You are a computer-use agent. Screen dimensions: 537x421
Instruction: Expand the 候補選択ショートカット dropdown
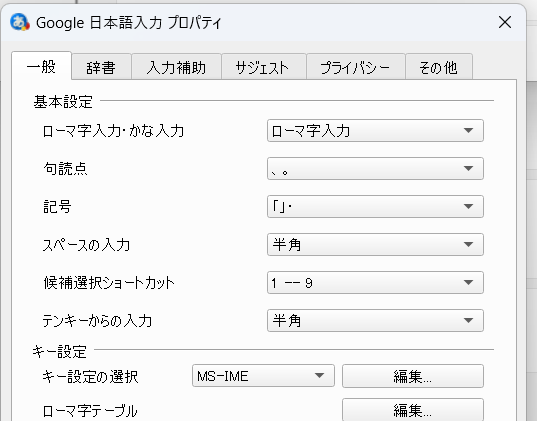375,283
